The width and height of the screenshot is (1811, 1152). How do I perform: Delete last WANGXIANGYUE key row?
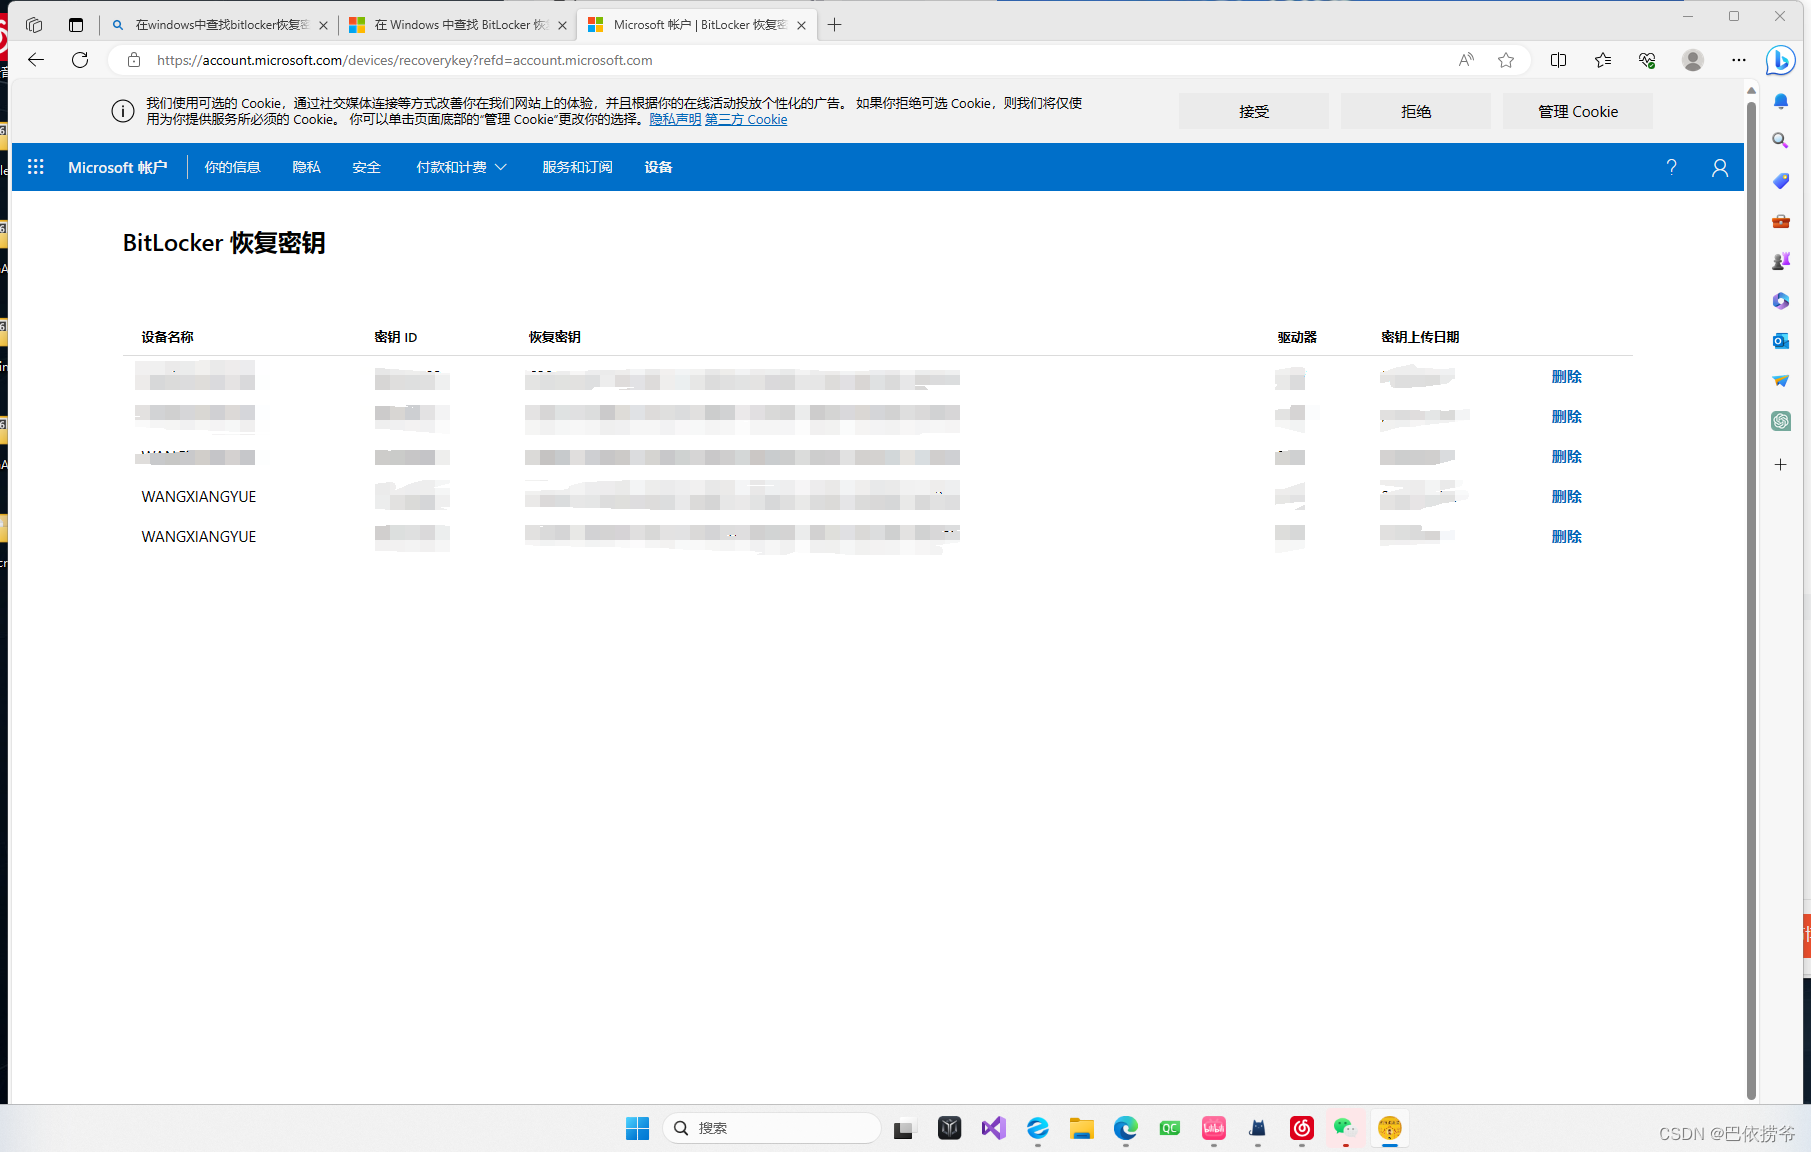[1566, 537]
